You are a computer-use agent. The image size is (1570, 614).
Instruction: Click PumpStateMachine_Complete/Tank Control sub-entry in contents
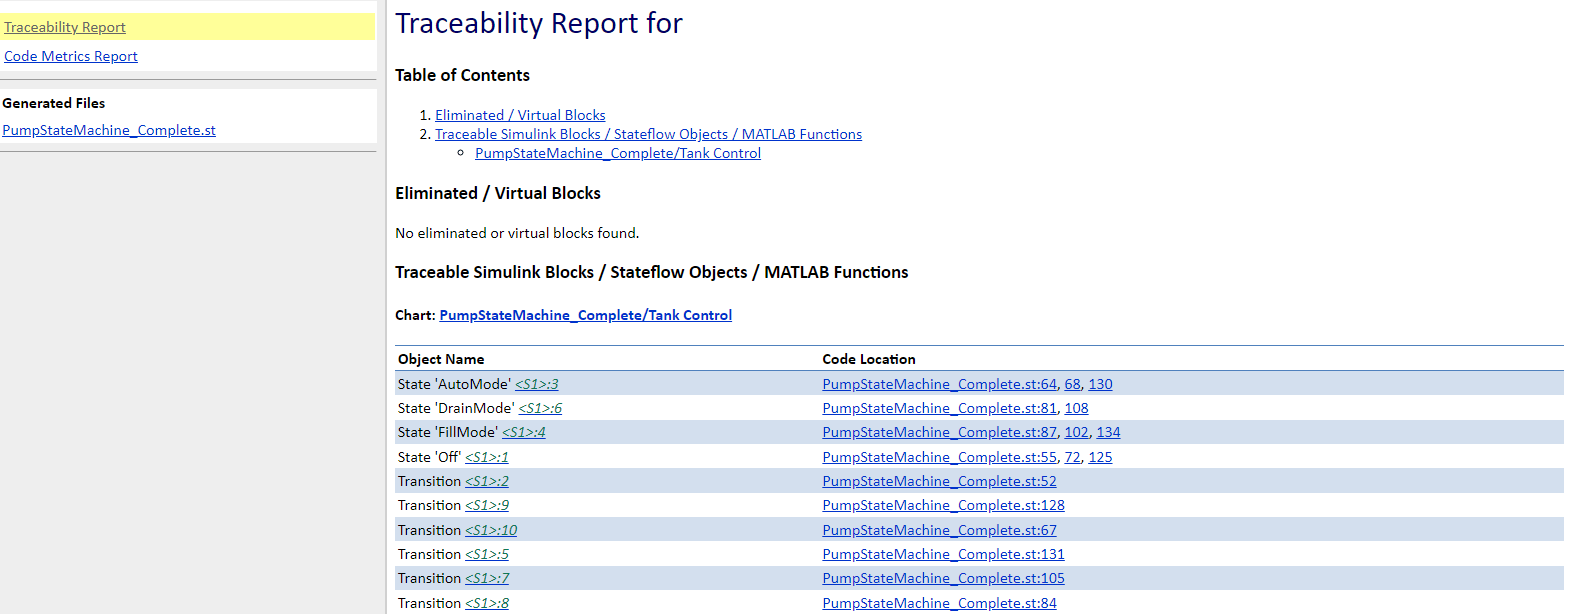(x=617, y=153)
